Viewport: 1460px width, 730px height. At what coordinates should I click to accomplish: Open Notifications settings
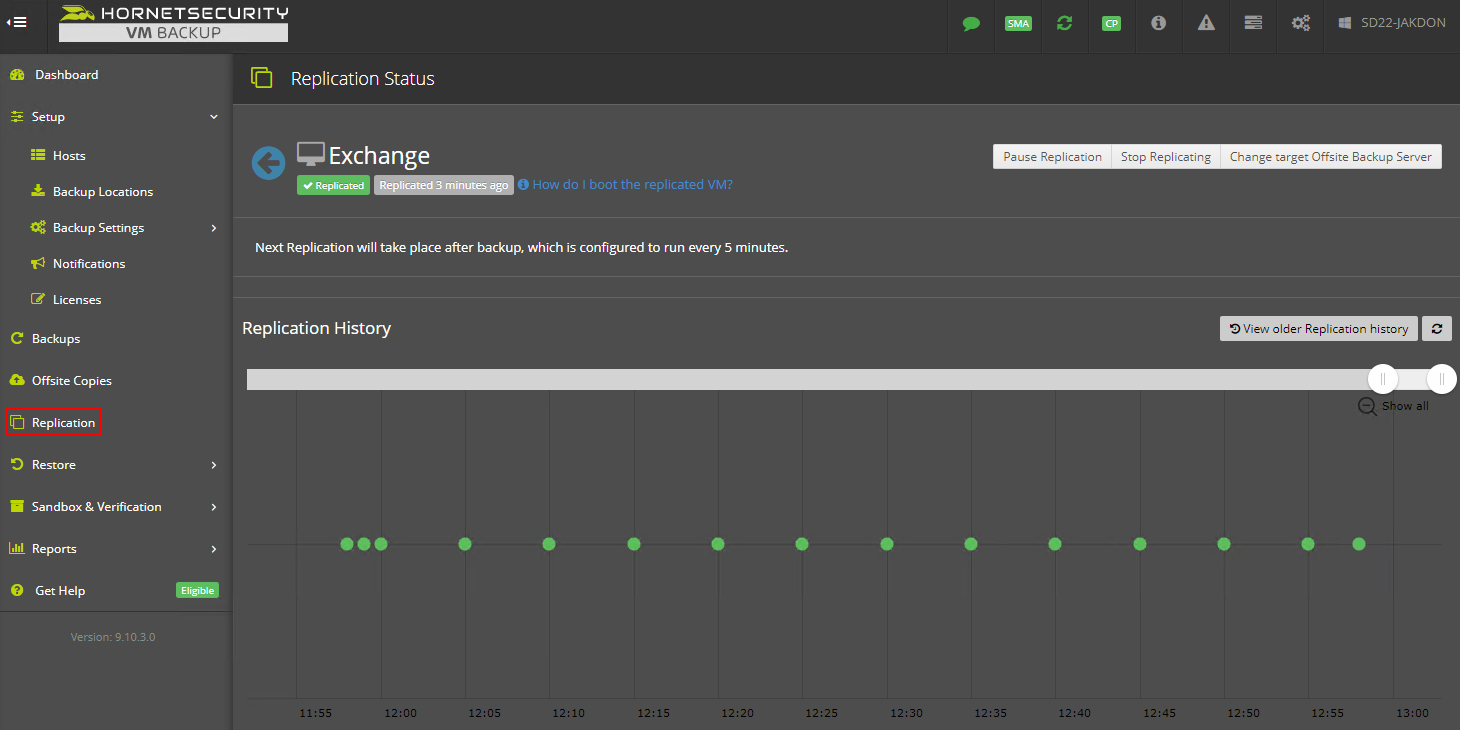(x=89, y=264)
